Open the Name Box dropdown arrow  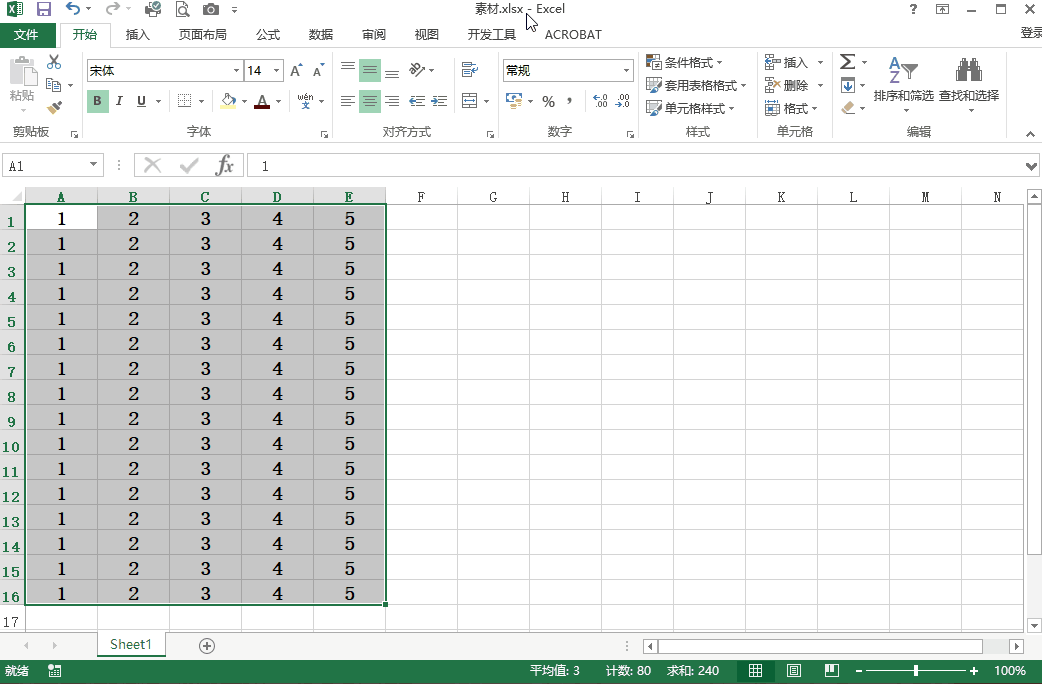[93, 165]
